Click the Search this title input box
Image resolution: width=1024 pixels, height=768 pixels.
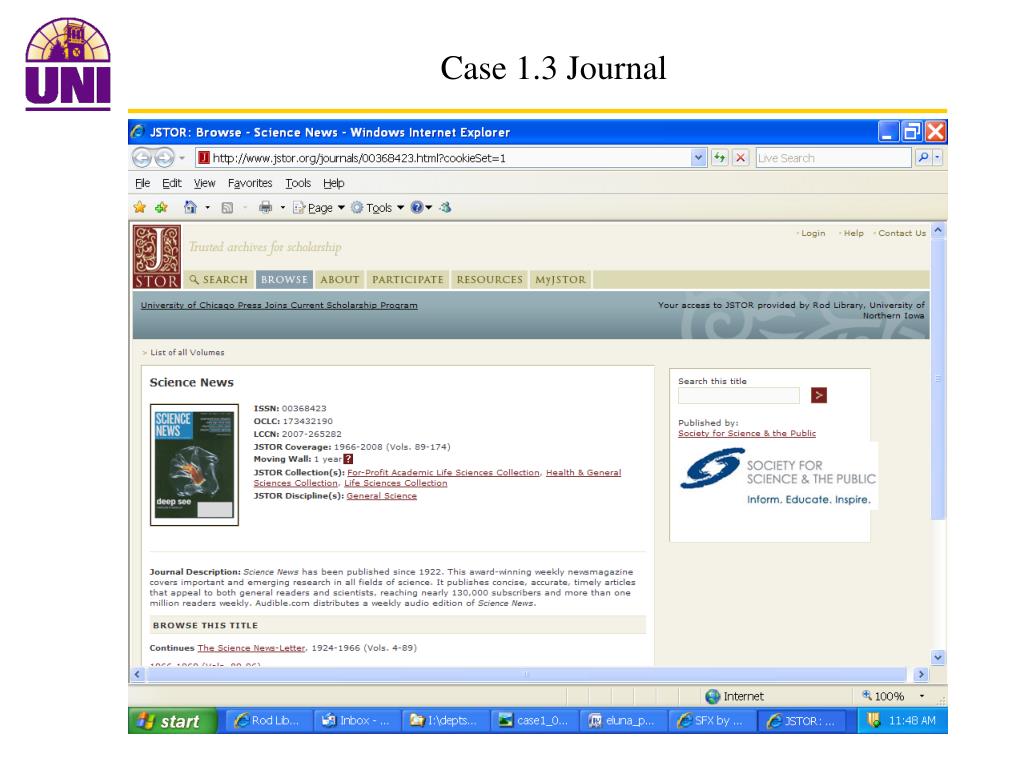(739, 395)
